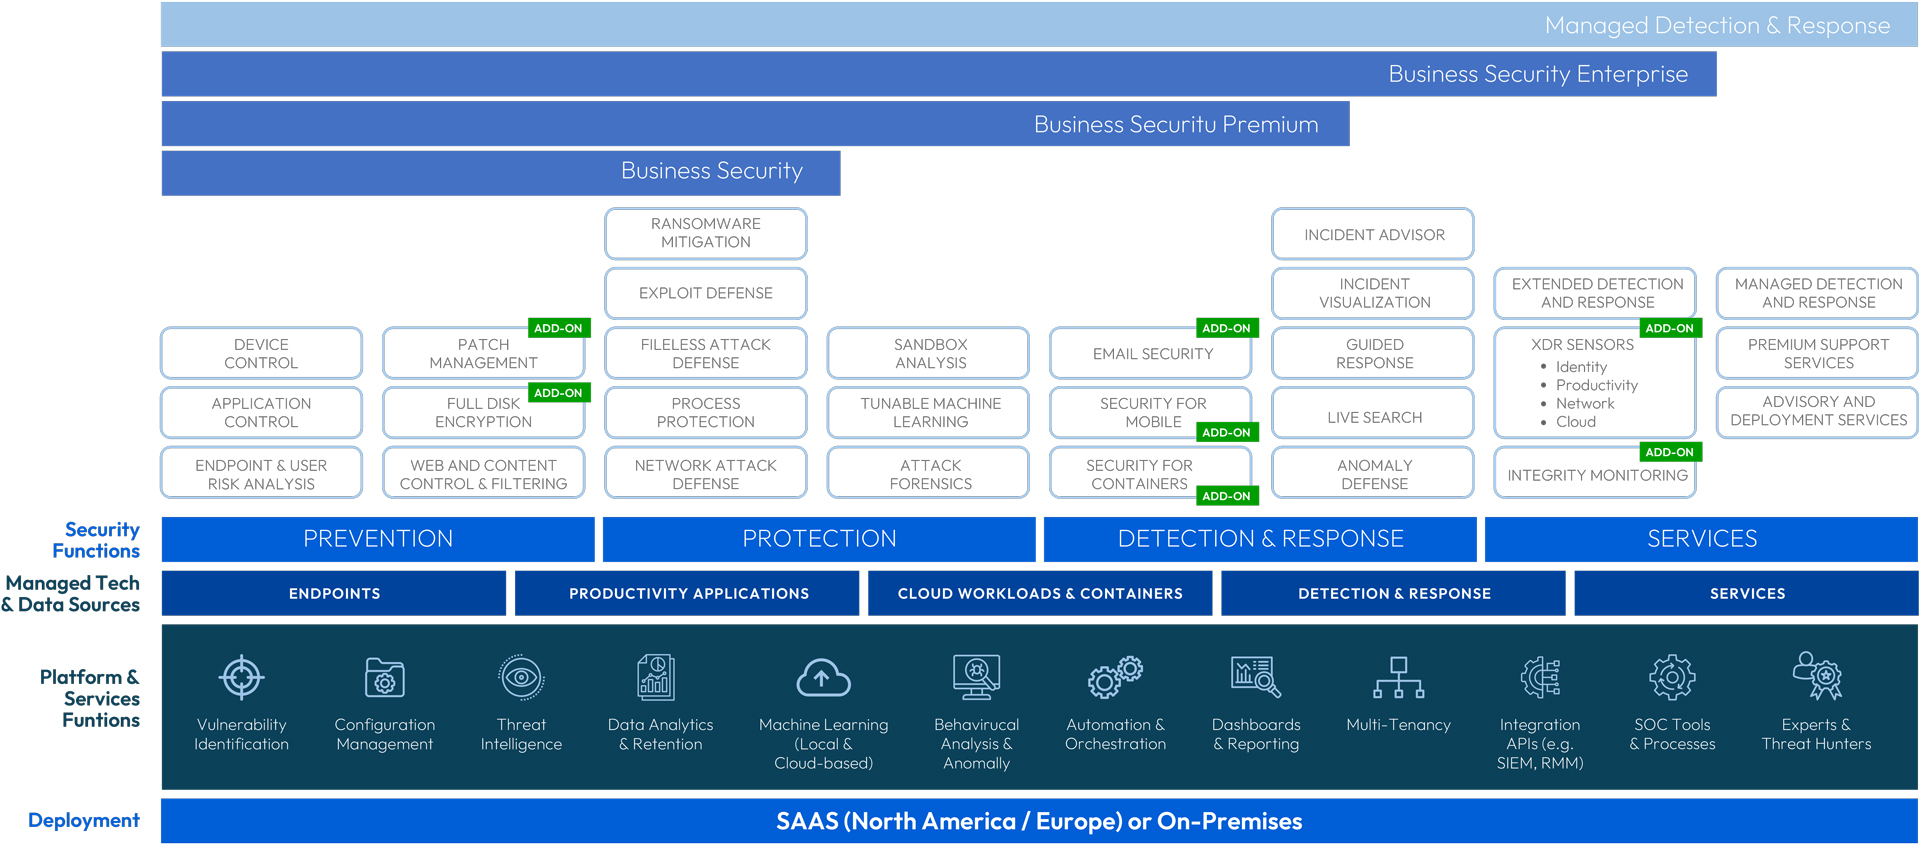Click the Experts & Threat Hunters icon
This screenshot has height=845, width=1920.
(1817, 676)
